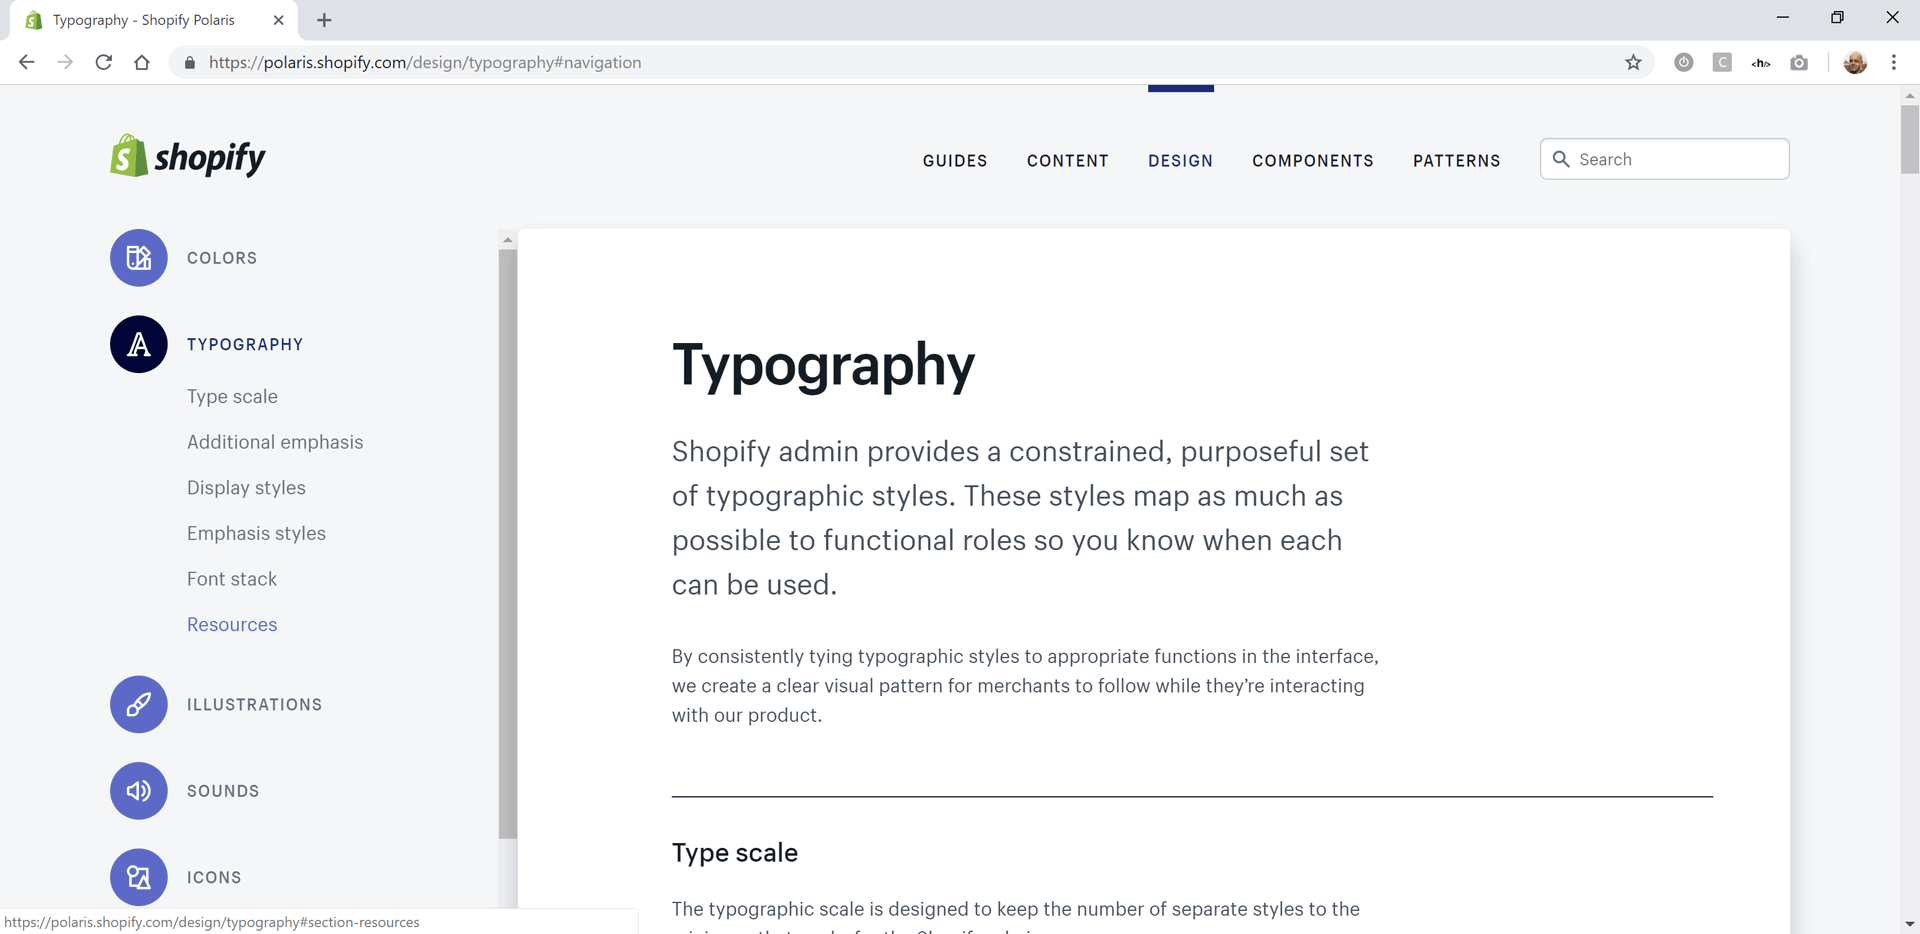Jump to Display styles section
The width and height of the screenshot is (1920, 934).
[246, 488]
